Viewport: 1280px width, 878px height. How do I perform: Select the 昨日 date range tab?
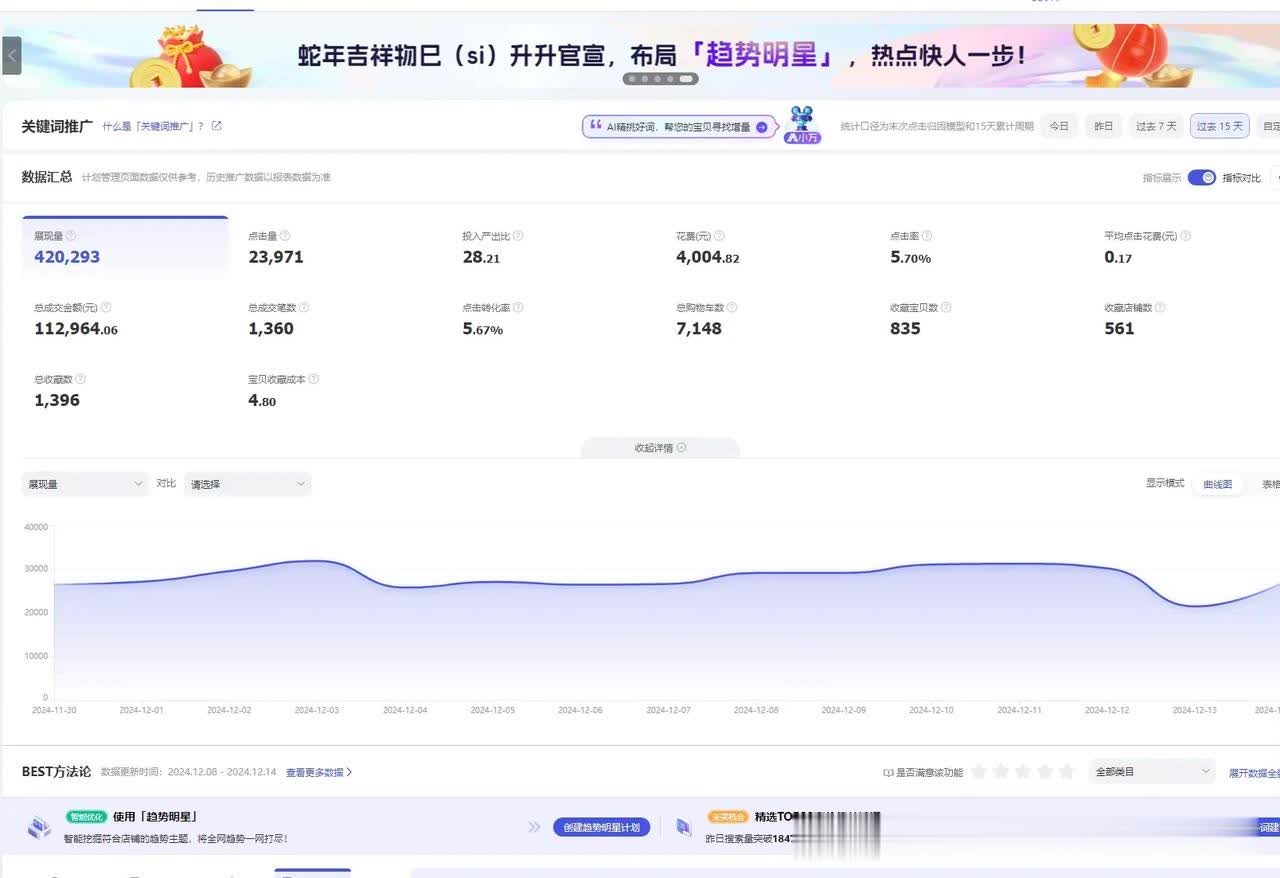click(x=1103, y=126)
